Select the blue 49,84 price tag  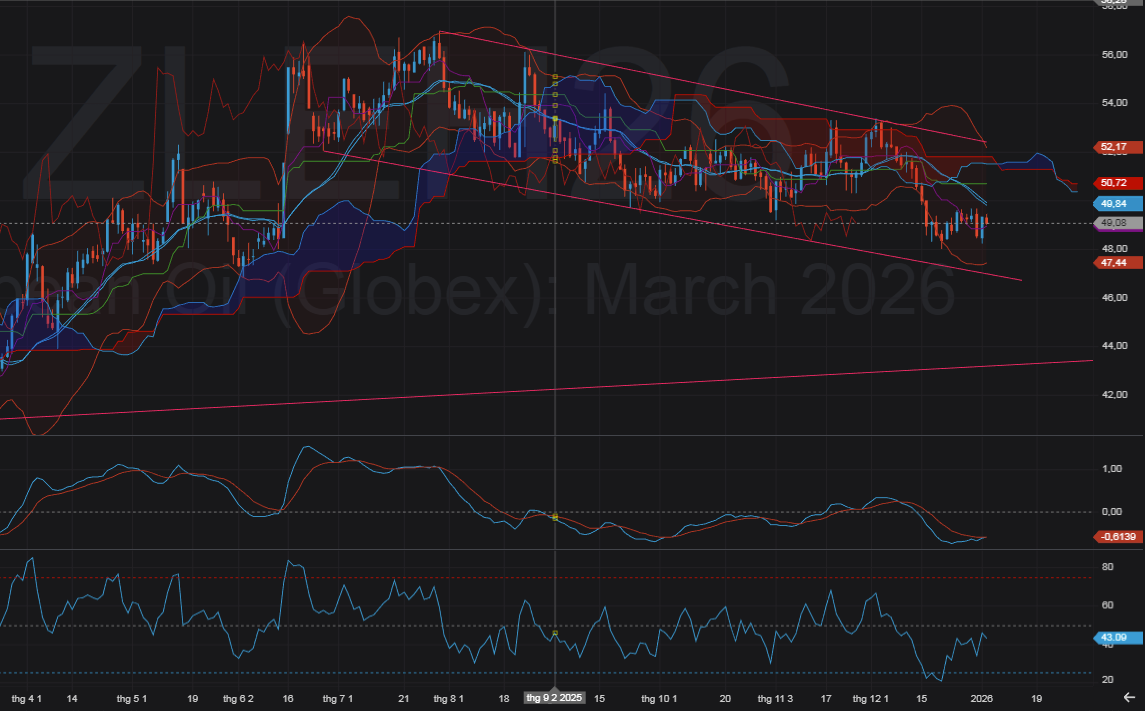click(x=1113, y=203)
